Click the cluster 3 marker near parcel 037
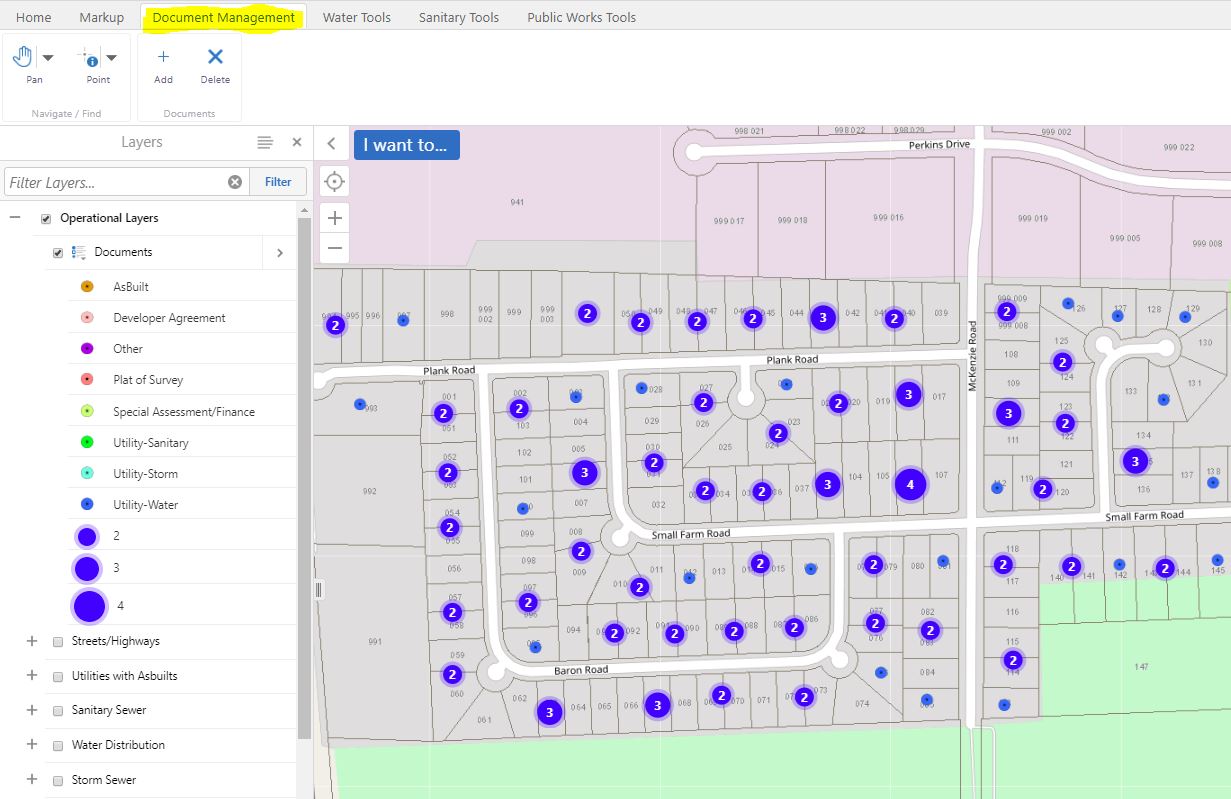The height and width of the screenshot is (799, 1231). click(x=826, y=484)
